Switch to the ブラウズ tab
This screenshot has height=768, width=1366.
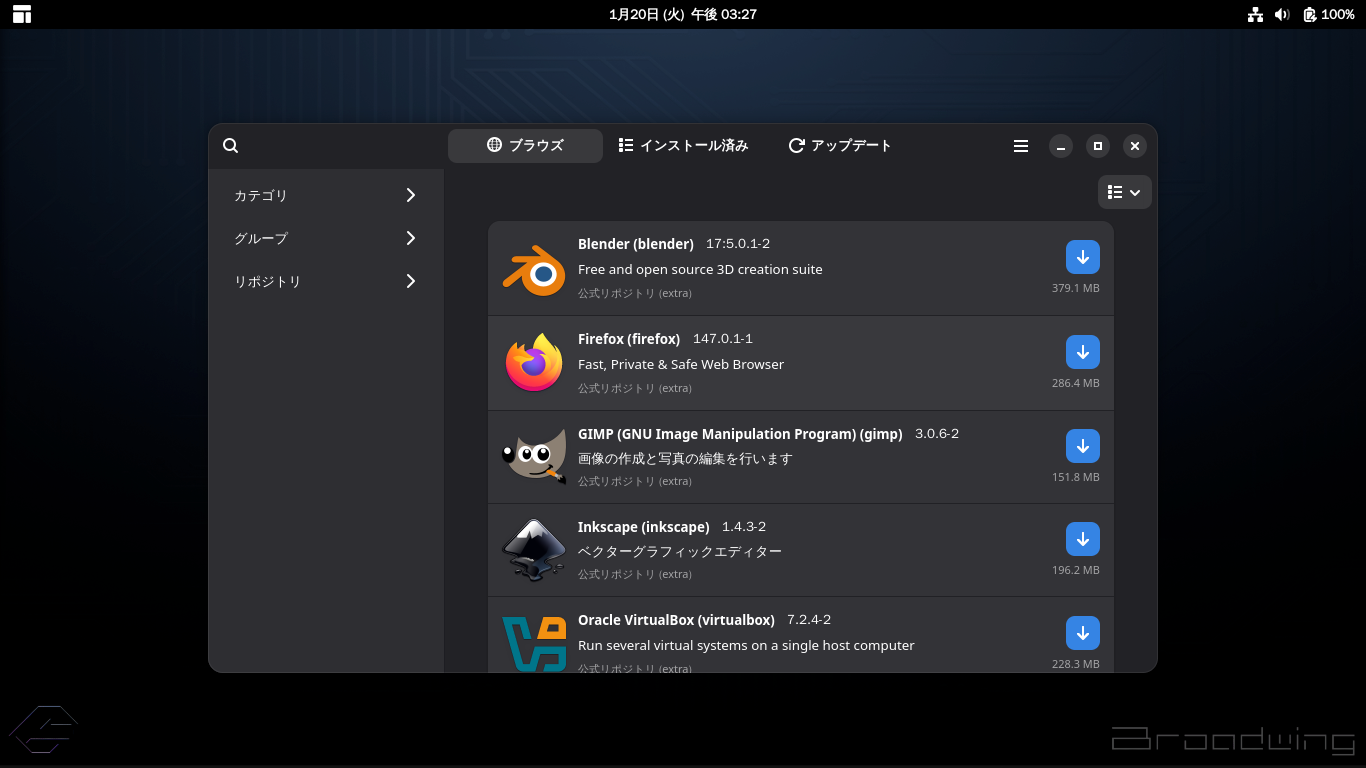point(525,146)
